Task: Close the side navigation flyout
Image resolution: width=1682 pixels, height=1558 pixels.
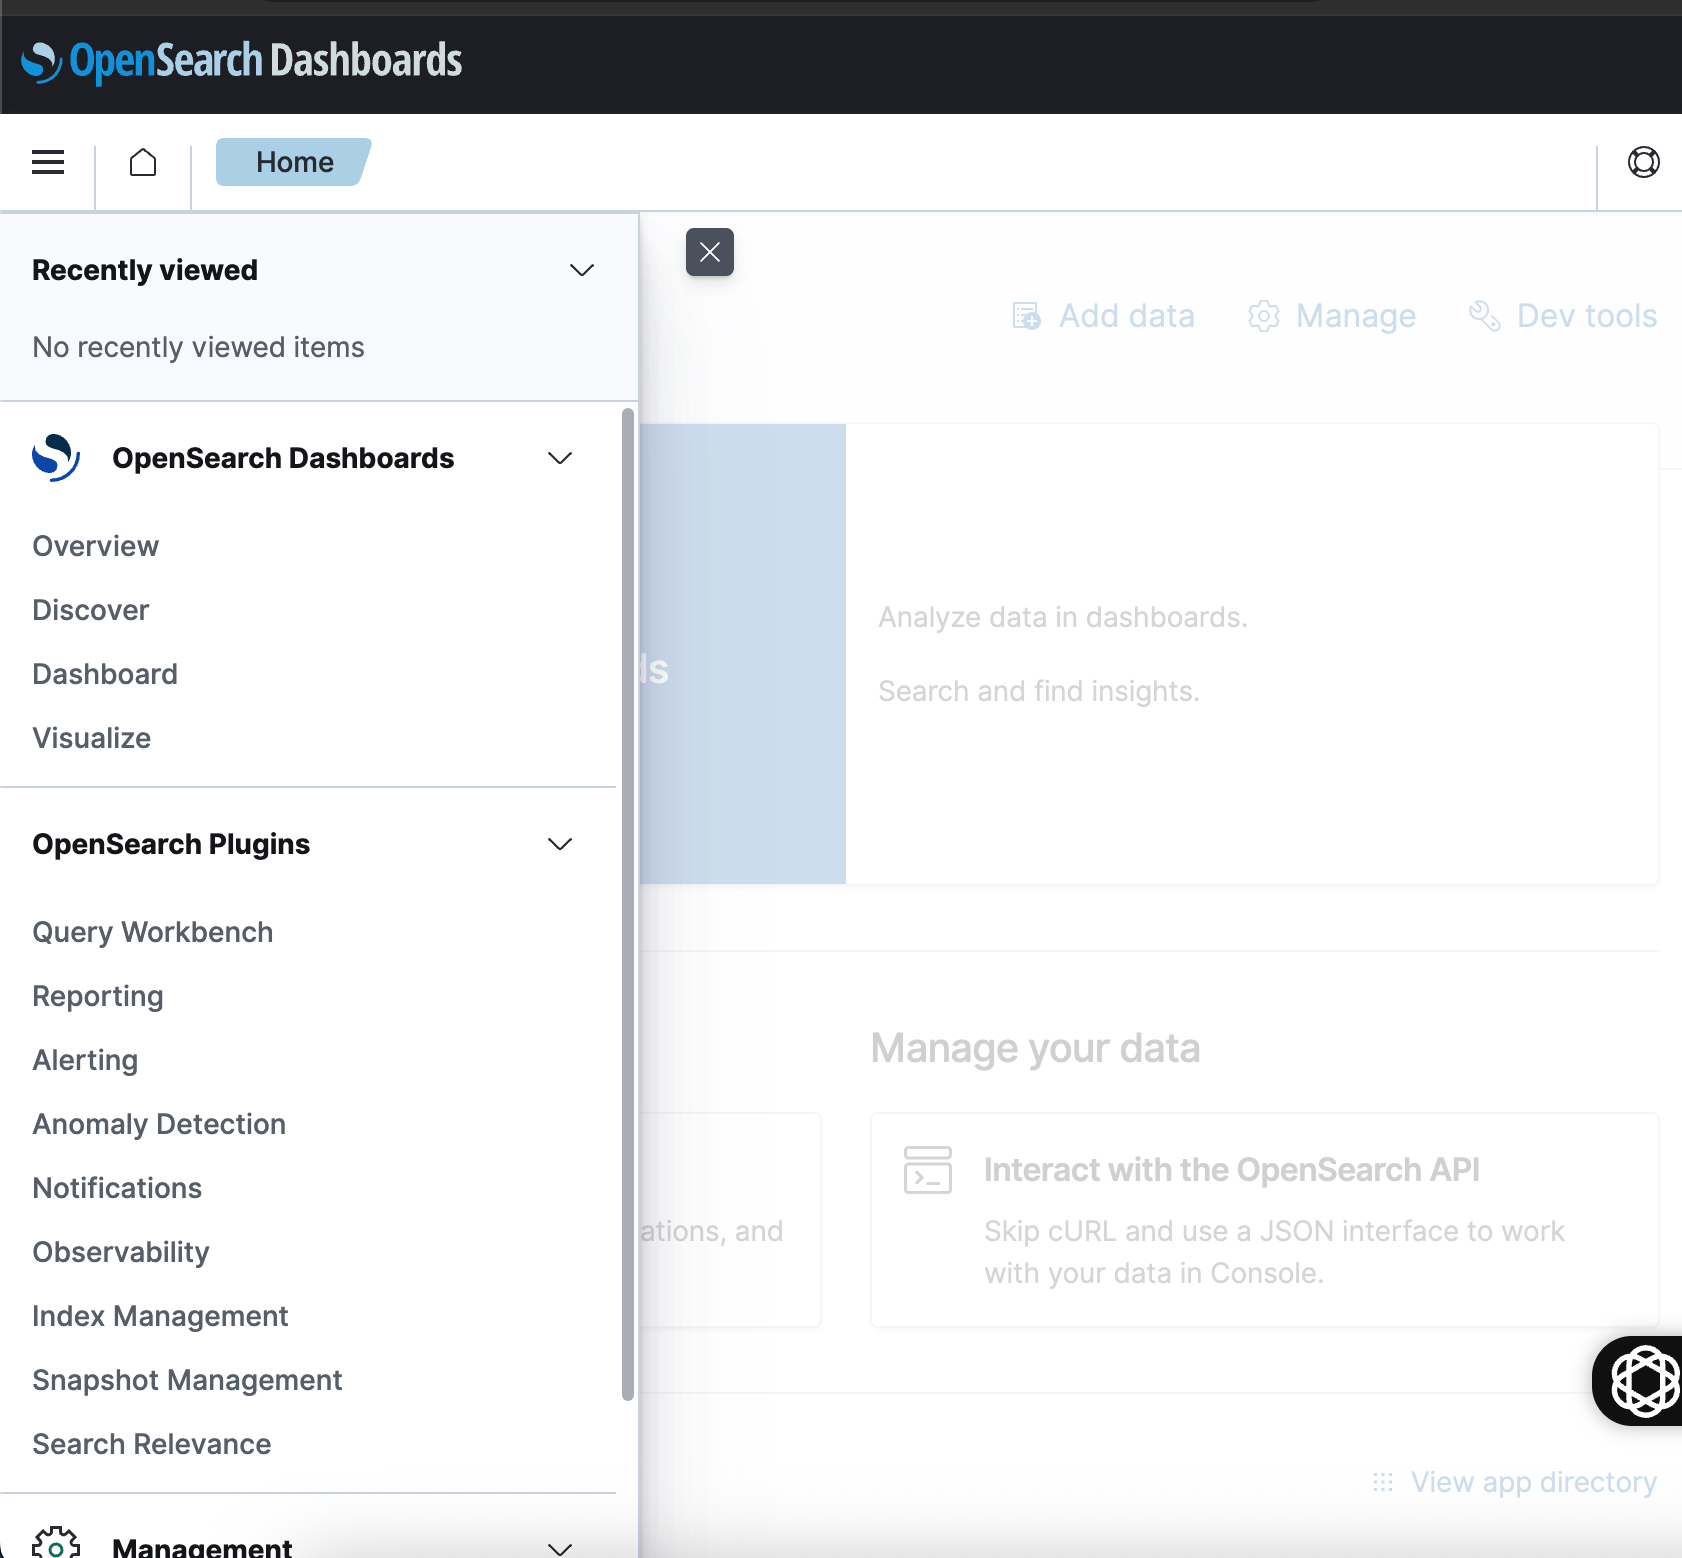Action: pos(710,252)
